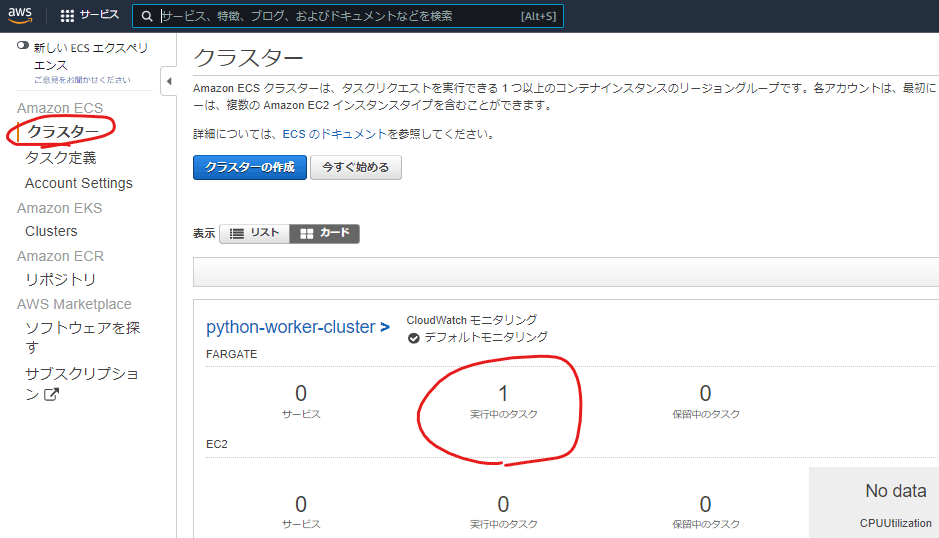Click the サブスクリプション external-link icon
Image resolution: width=939 pixels, height=538 pixels.
click(x=52, y=394)
